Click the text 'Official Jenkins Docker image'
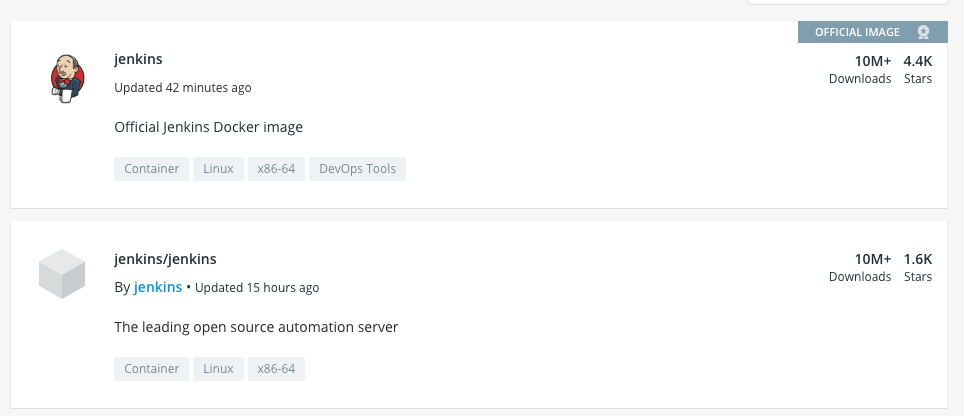 [208, 127]
